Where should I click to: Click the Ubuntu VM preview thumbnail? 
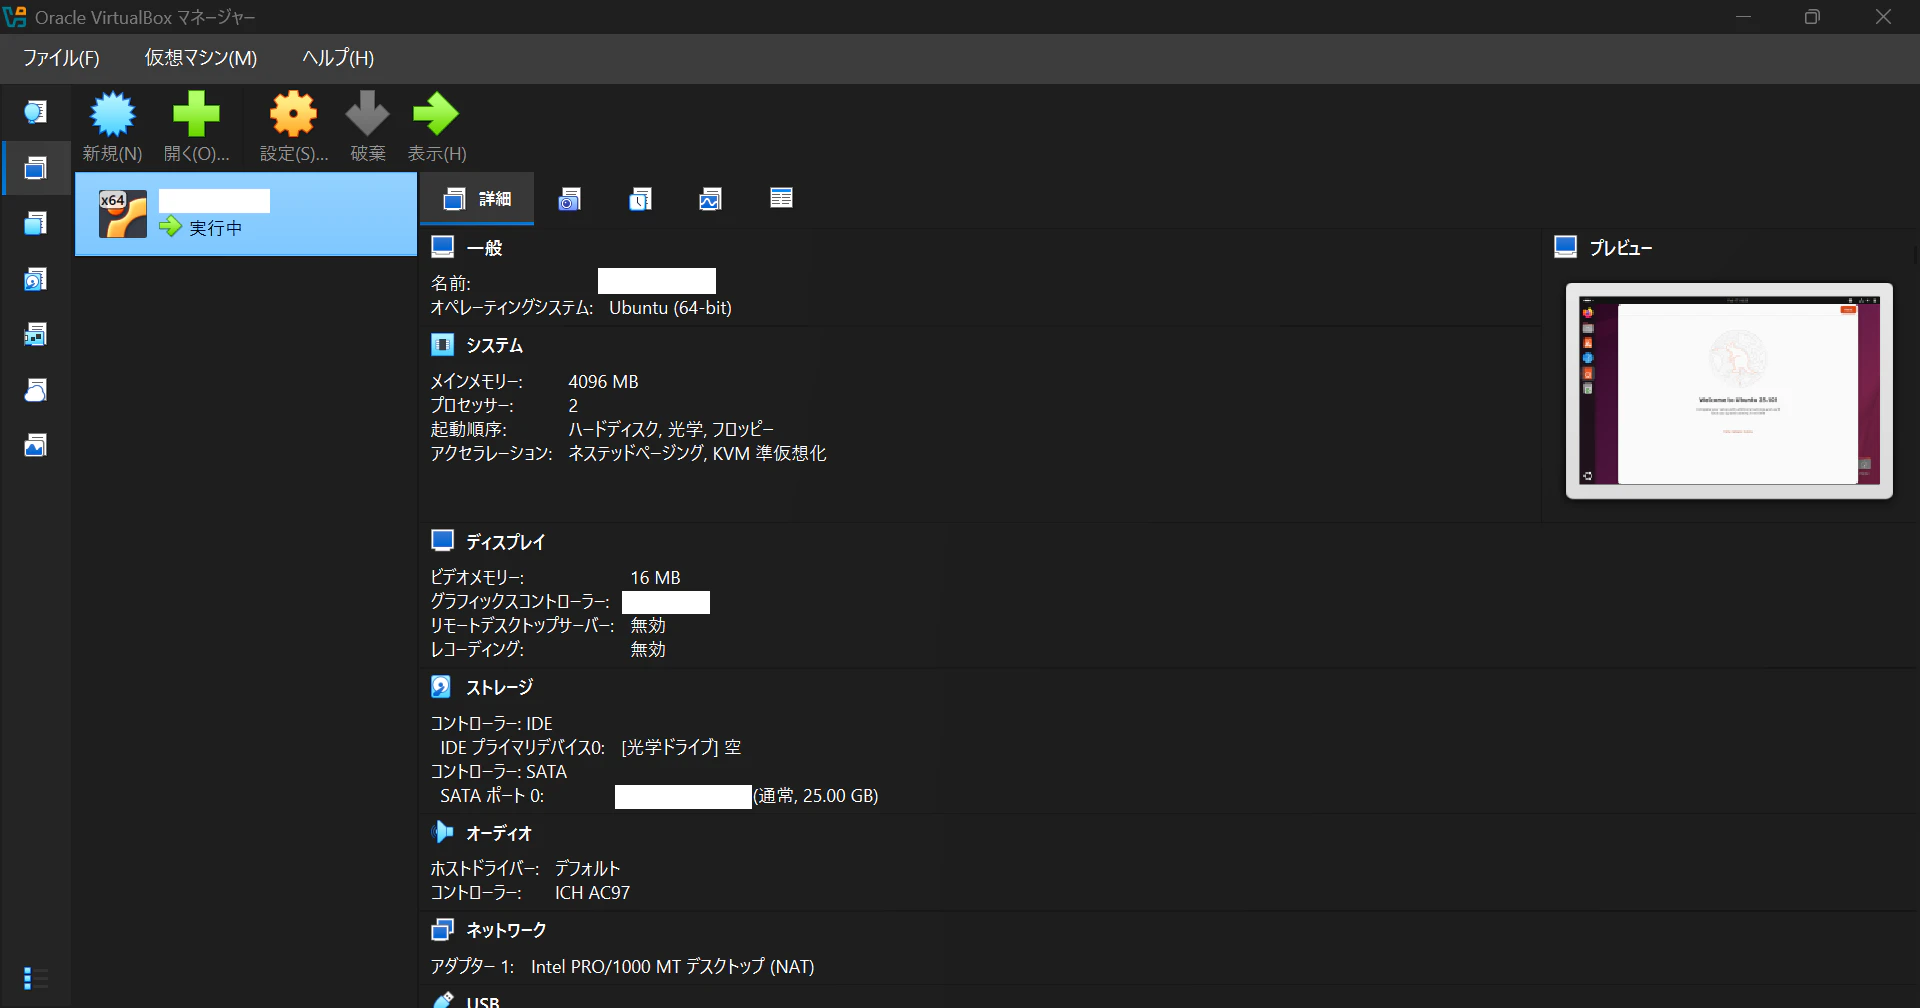pyautogui.click(x=1729, y=391)
